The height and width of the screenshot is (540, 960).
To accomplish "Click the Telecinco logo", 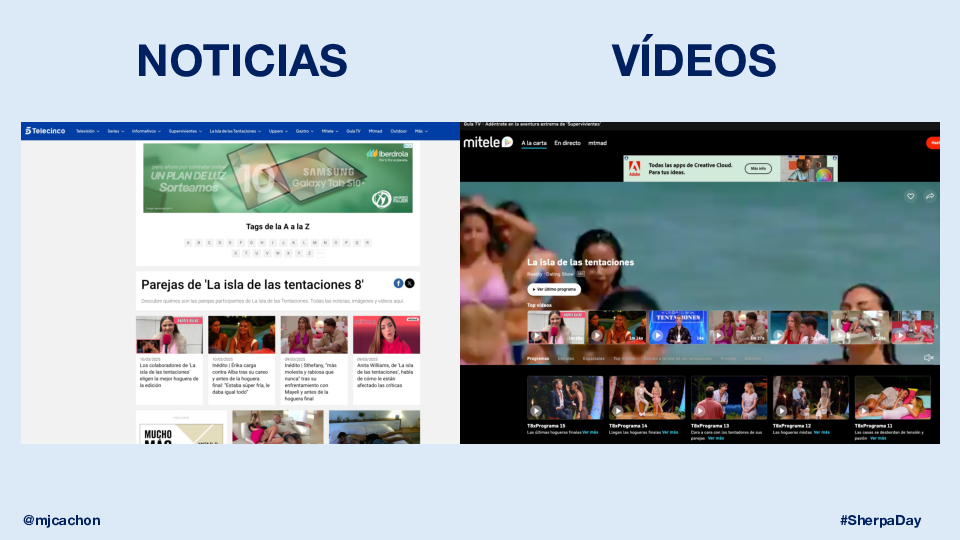I will tap(45, 131).
